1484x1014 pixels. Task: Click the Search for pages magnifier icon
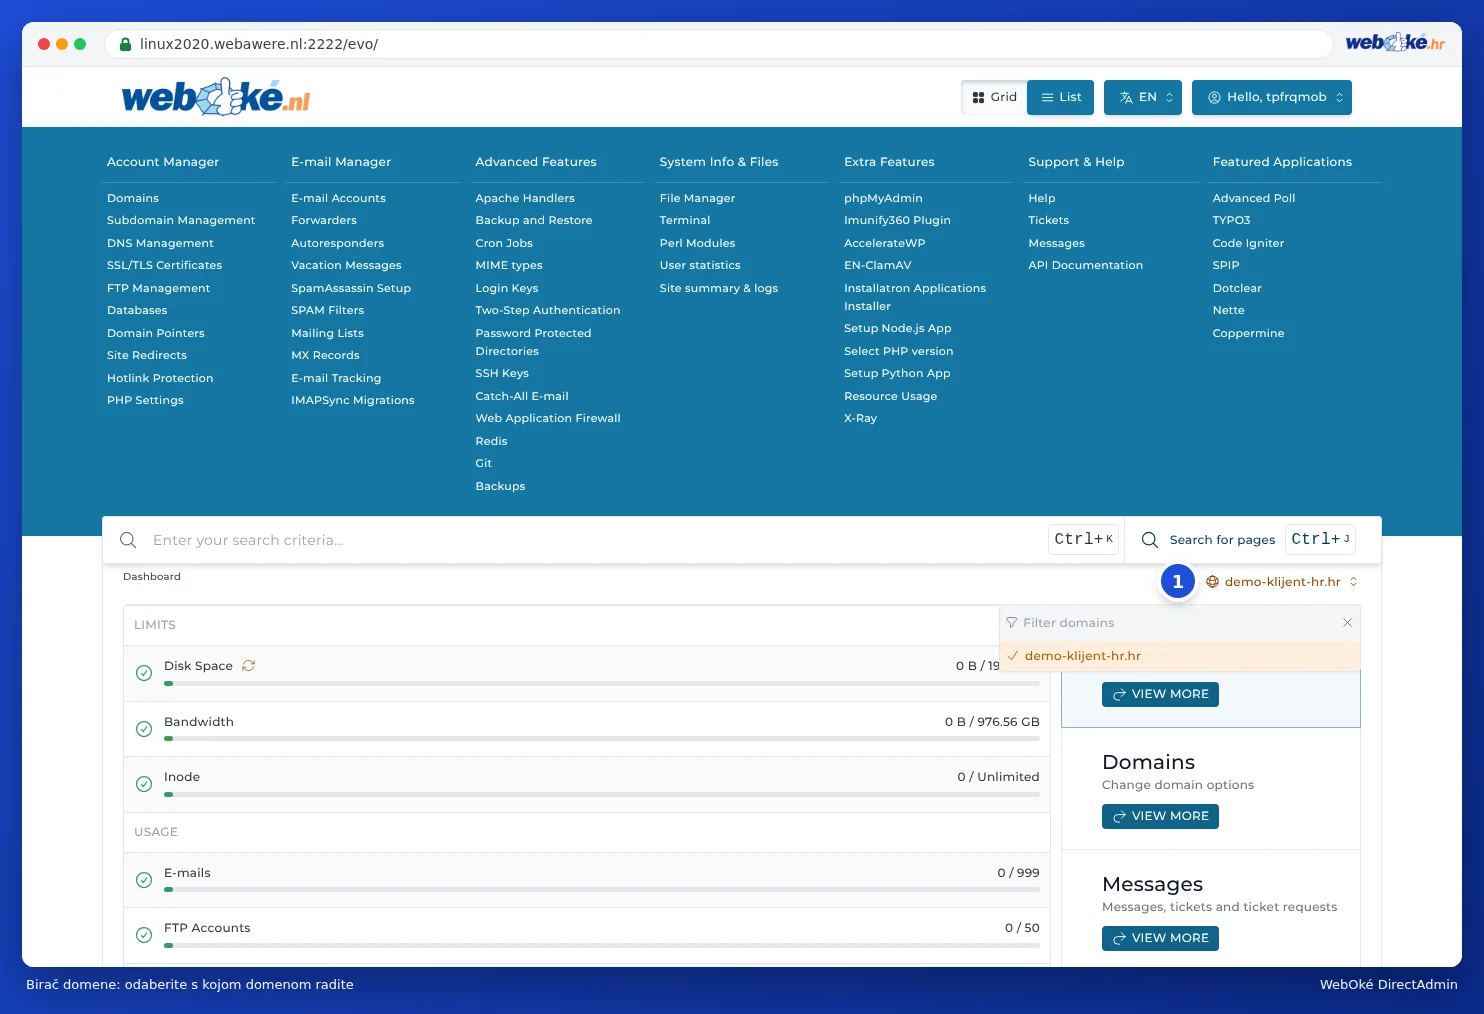[1150, 540]
